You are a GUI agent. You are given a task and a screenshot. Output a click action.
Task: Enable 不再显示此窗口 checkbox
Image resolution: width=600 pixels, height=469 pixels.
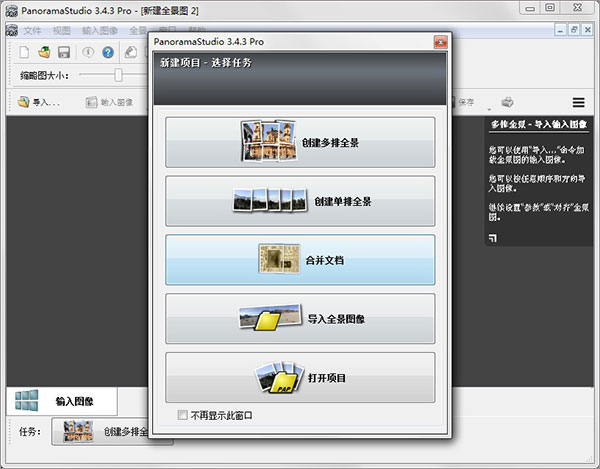click(x=183, y=415)
